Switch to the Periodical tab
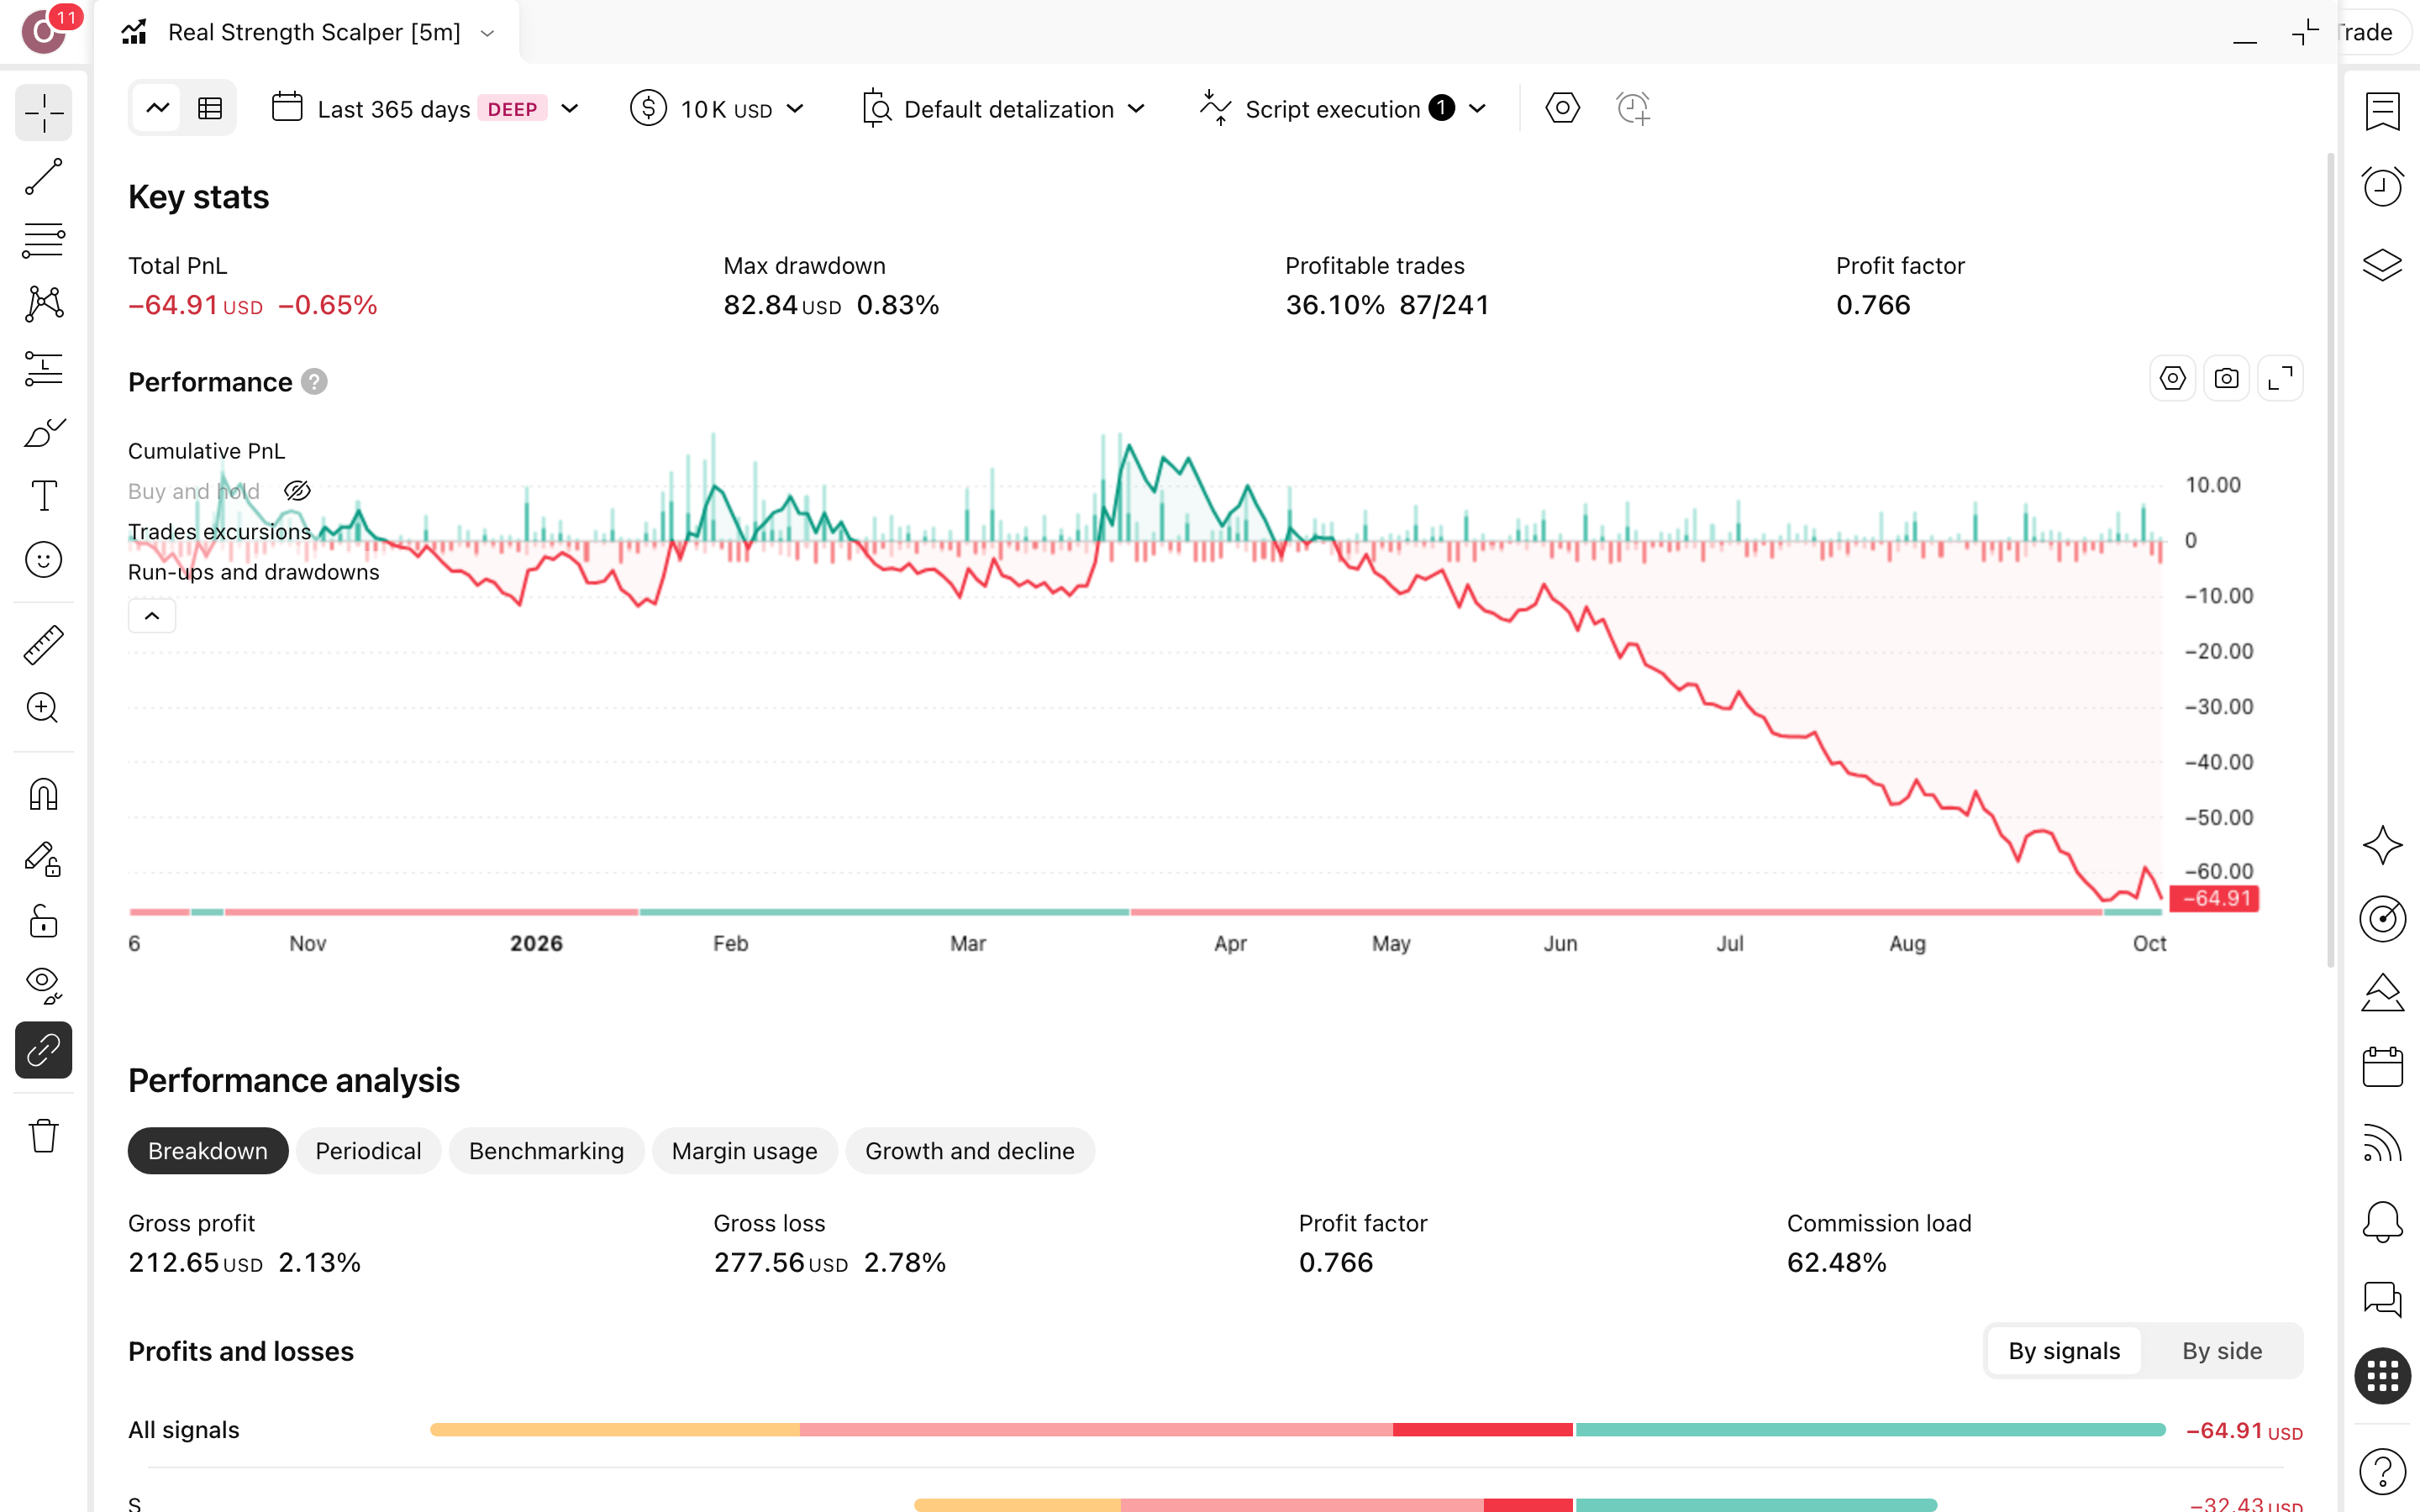The height and width of the screenshot is (1512, 2420). [368, 1151]
